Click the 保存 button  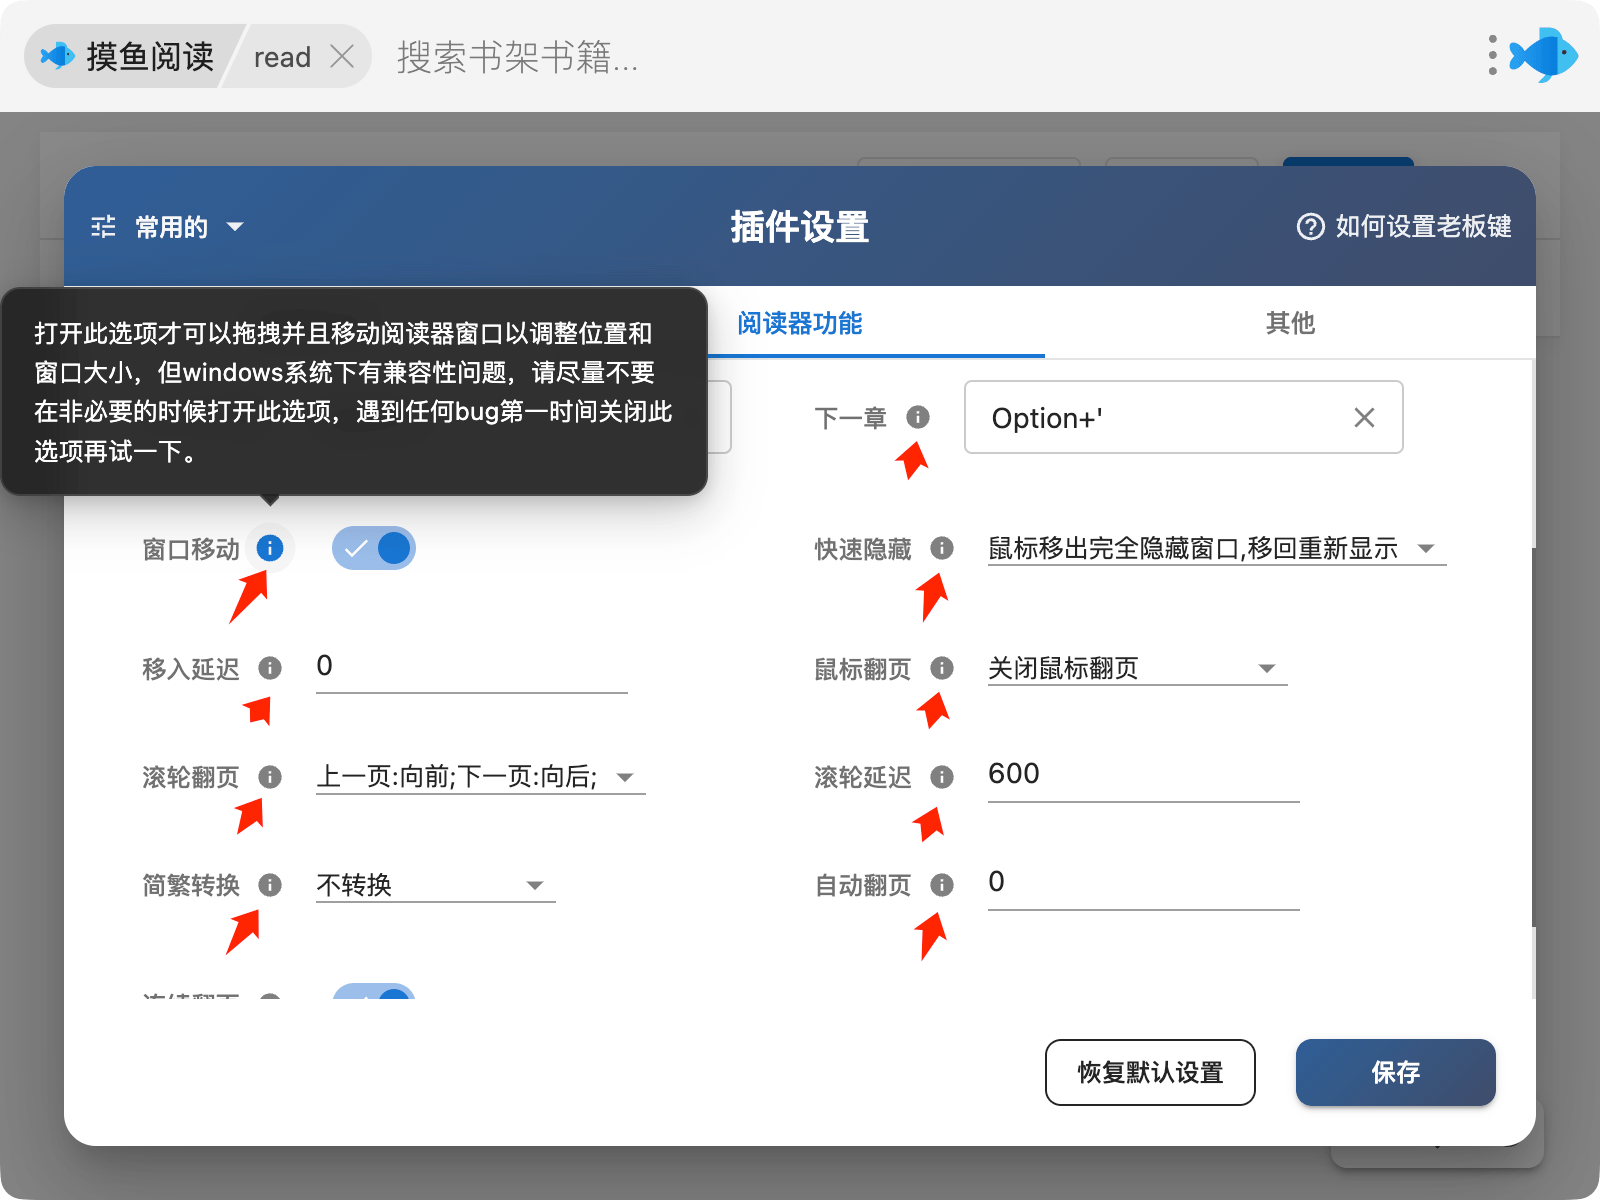(x=1396, y=1072)
